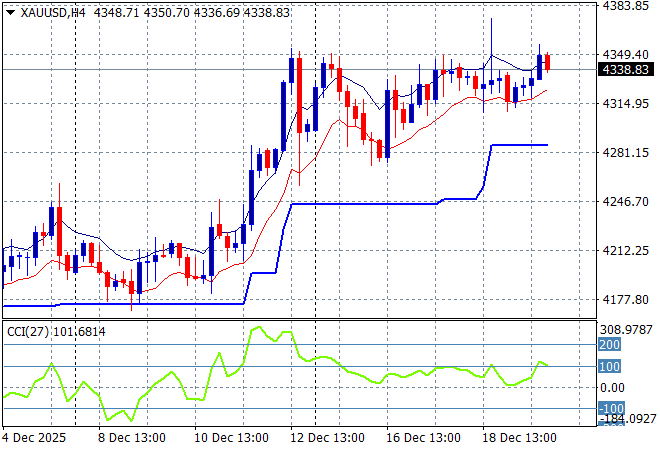Click the CCI 100 level label
Image resolution: width=660 pixels, height=450 pixels.
[609, 366]
